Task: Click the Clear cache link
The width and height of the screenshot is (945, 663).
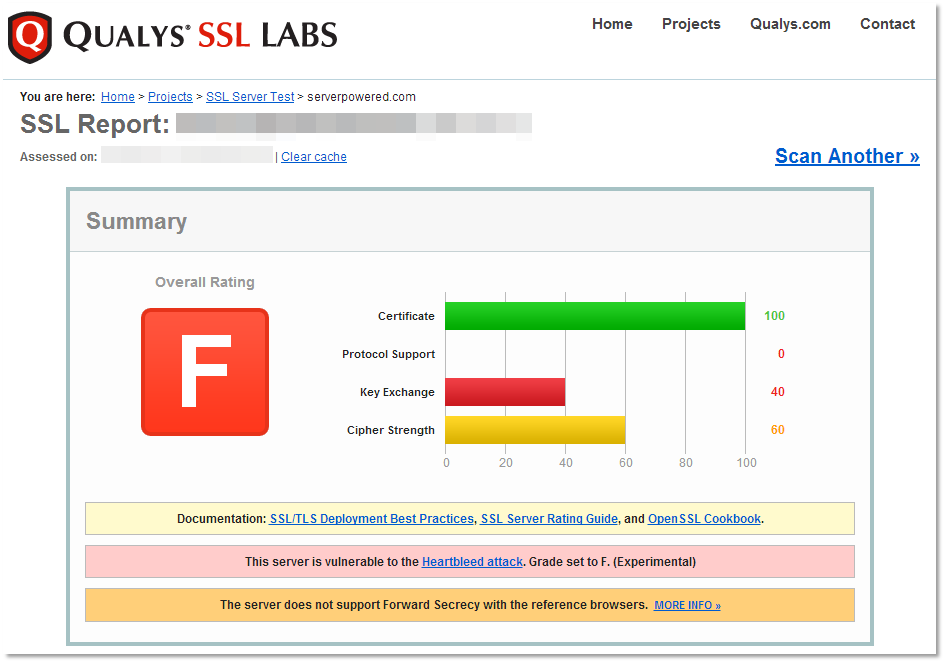Action: 313,157
